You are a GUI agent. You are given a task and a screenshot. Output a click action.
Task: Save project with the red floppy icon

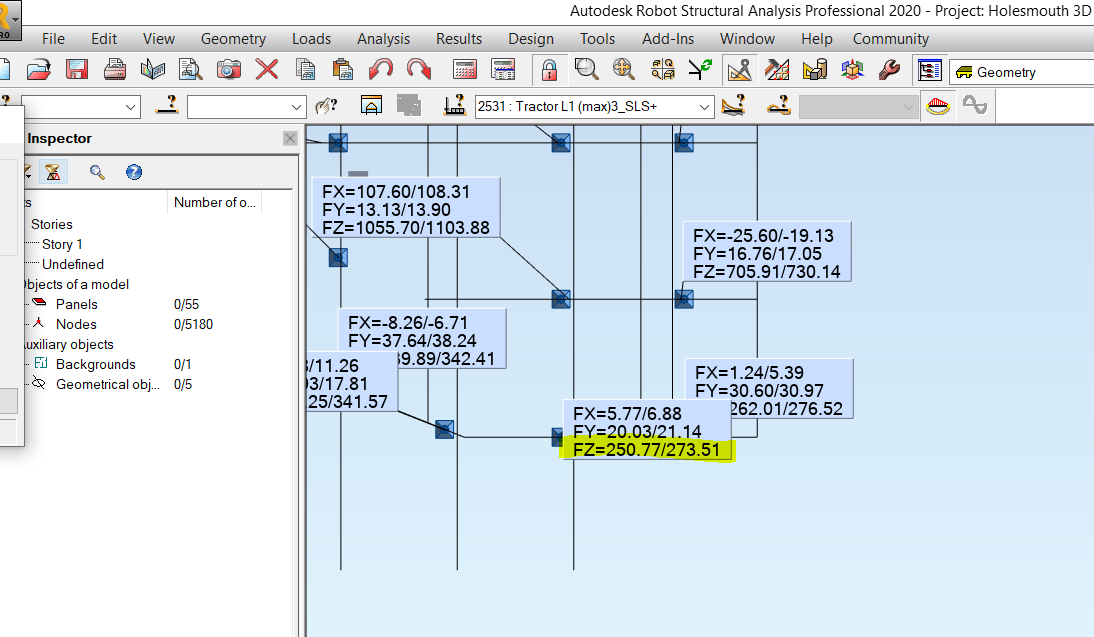[77, 70]
